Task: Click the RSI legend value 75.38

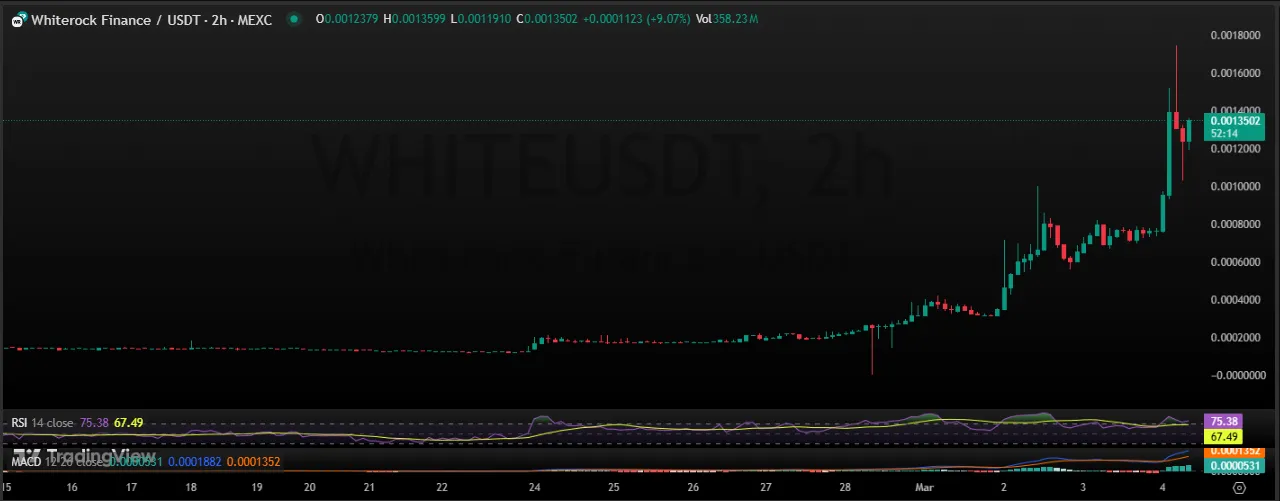Action: pyautogui.click(x=94, y=423)
